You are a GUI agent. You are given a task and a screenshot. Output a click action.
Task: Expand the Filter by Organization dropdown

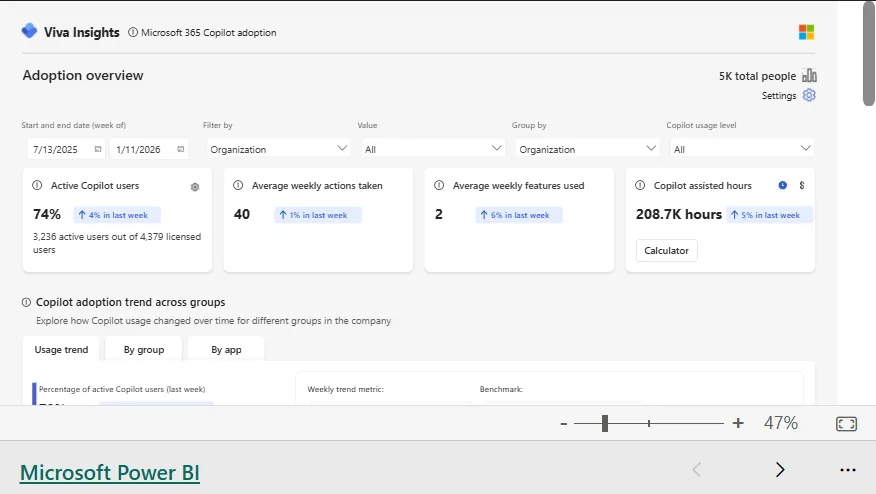(x=278, y=149)
